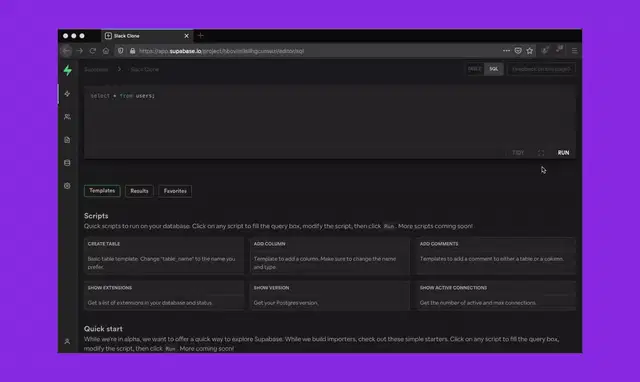Choose the SHOW EXTENSIONS script card
The image size is (640, 382).
point(164,295)
